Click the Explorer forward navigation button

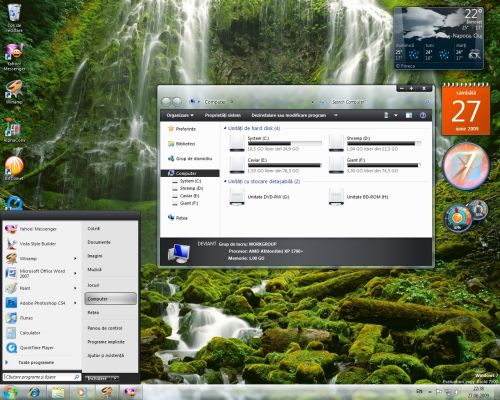pyautogui.click(x=177, y=101)
